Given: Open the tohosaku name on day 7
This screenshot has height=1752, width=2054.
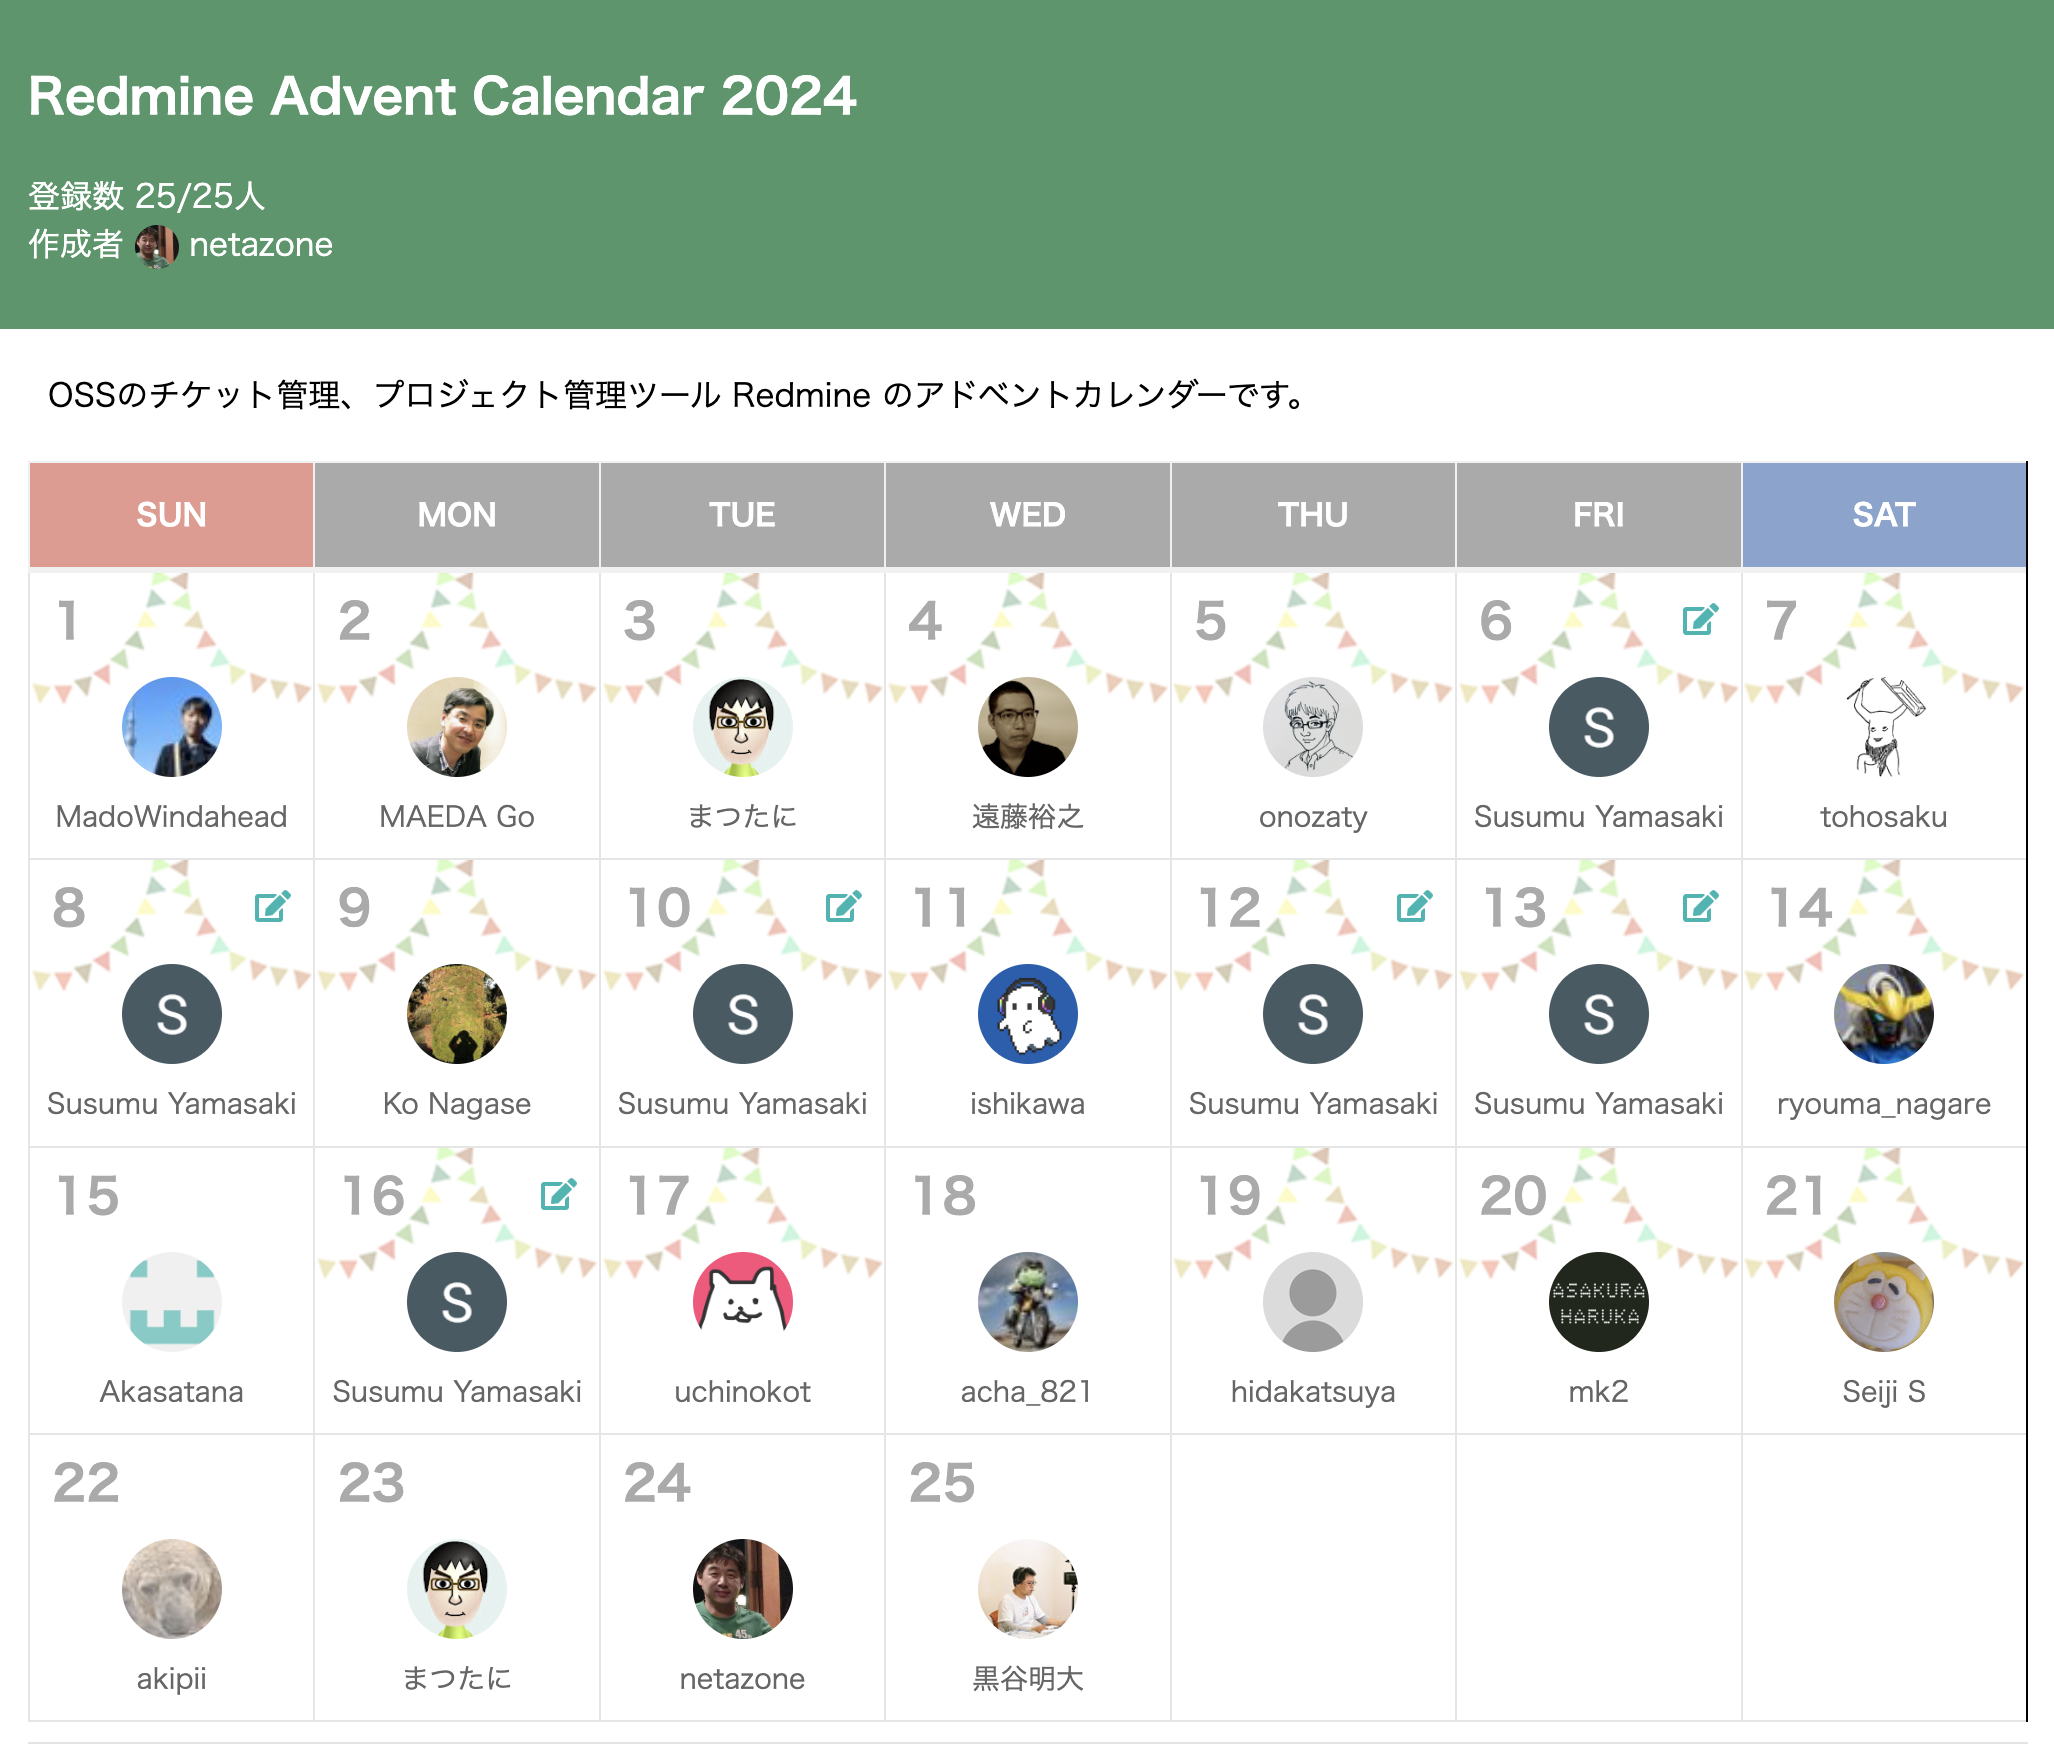Looking at the screenshot, I should (x=1883, y=817).
